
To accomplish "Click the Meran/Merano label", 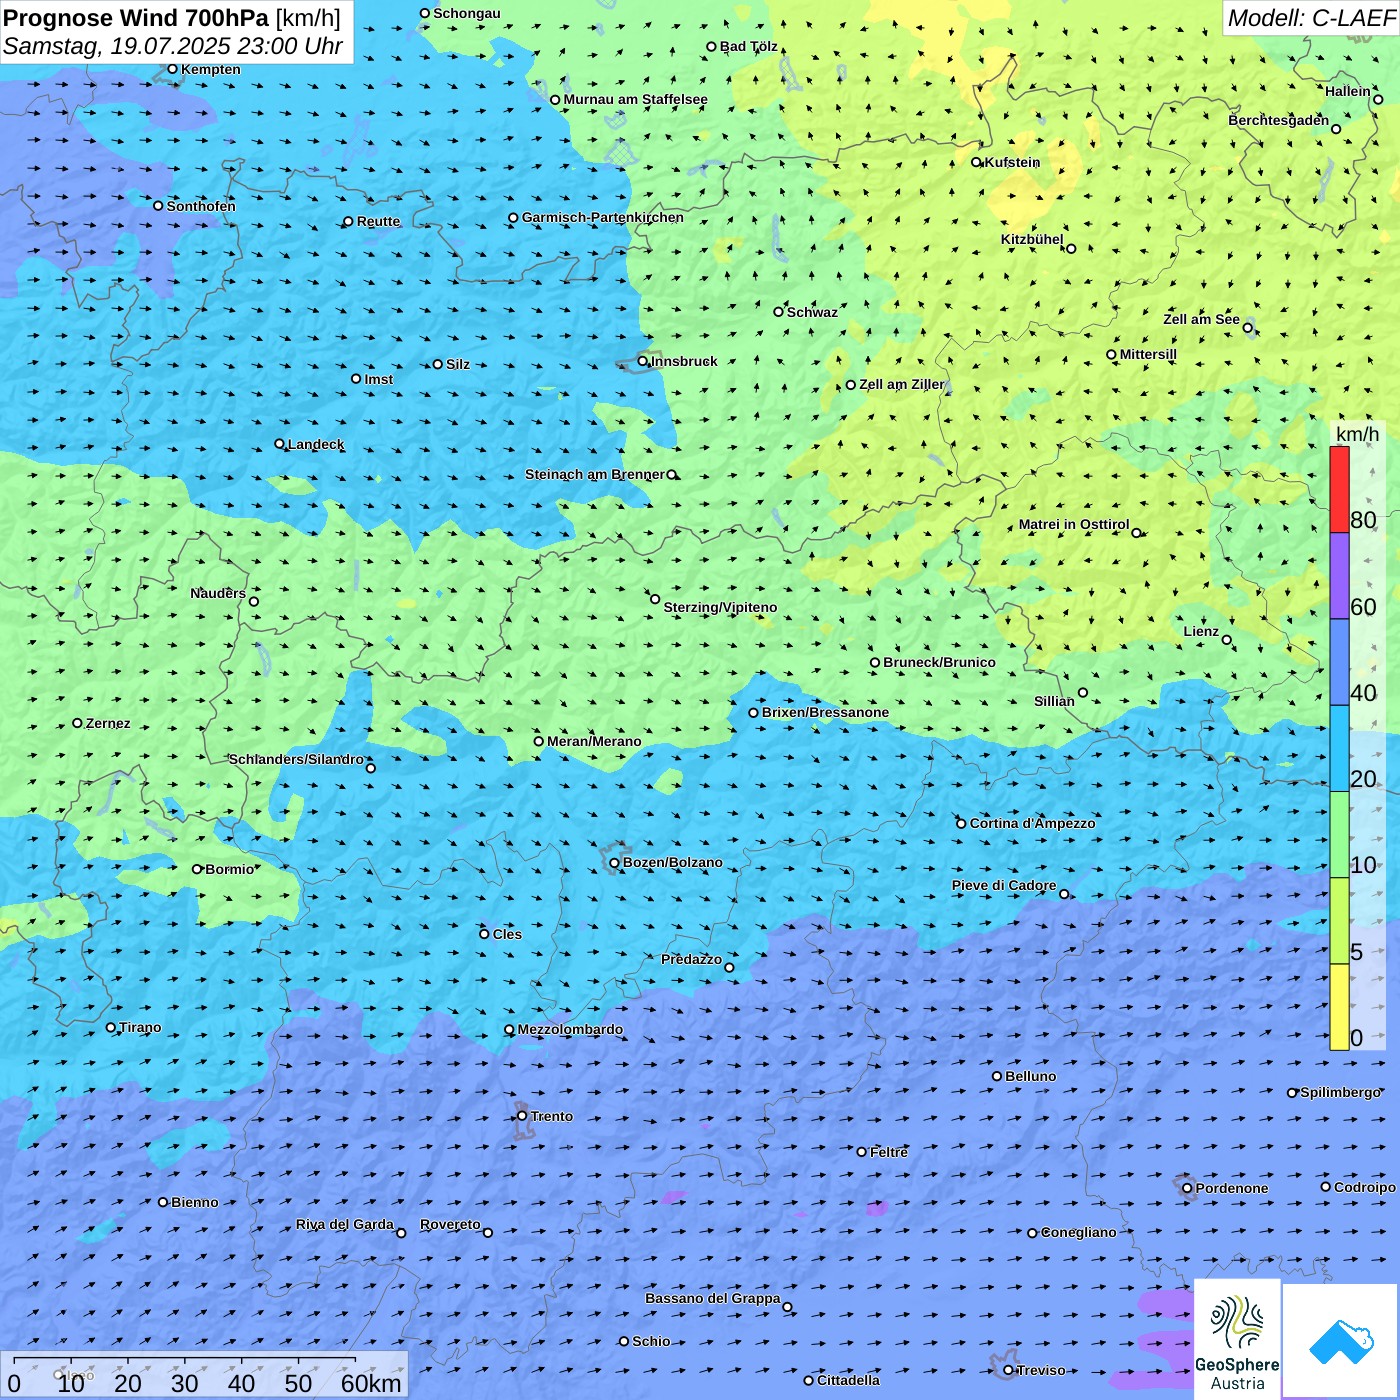I will pyautogui.click(x=594, y=741).
